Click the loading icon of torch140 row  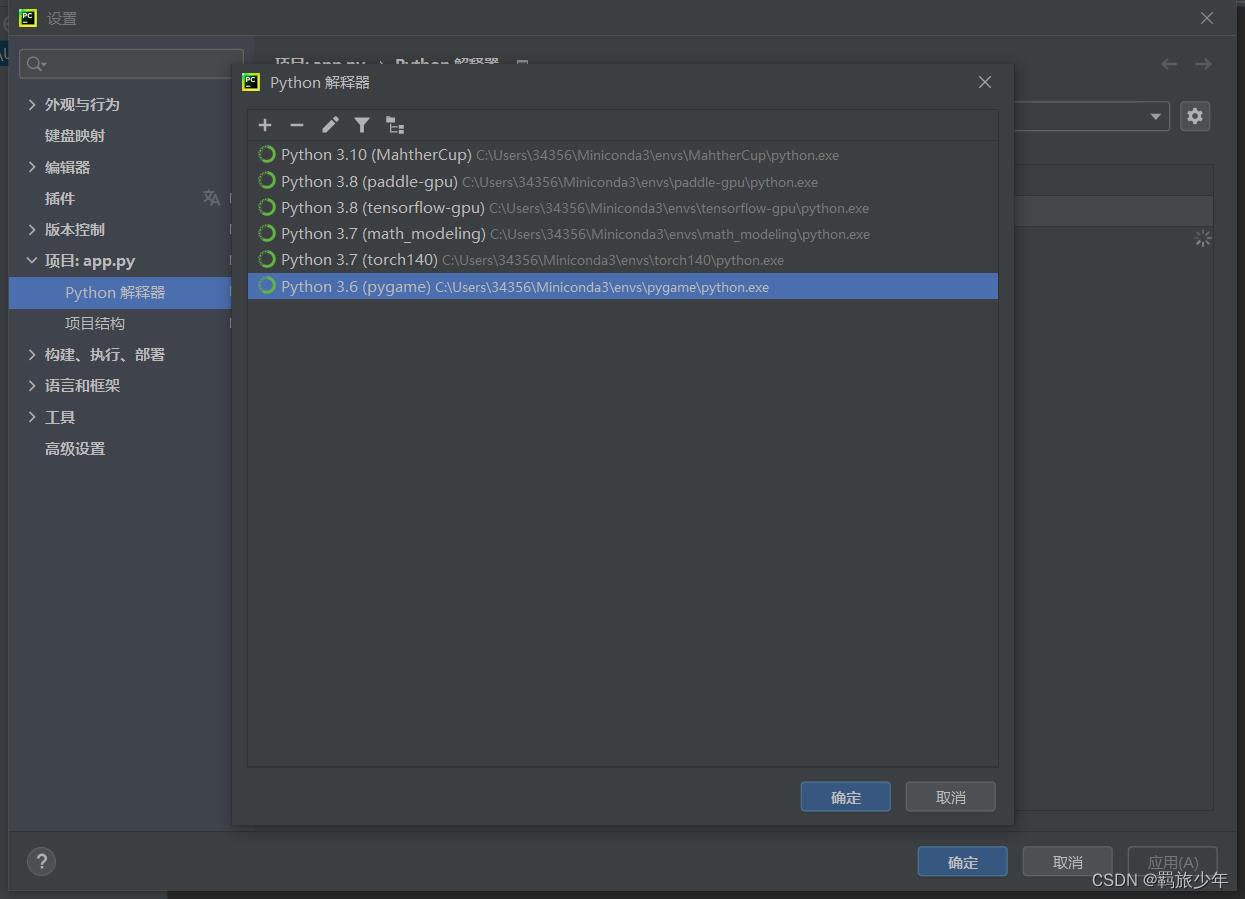point(267,260)
